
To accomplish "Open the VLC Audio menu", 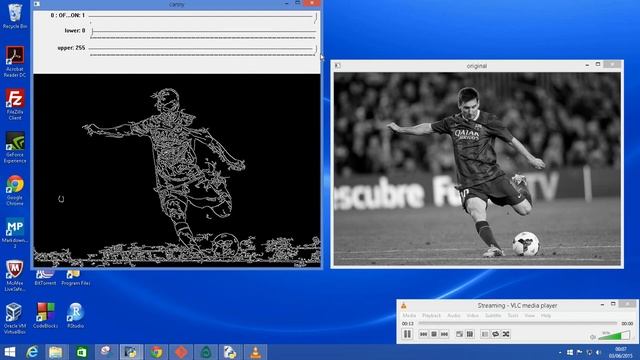I will (x=453, y=316).
